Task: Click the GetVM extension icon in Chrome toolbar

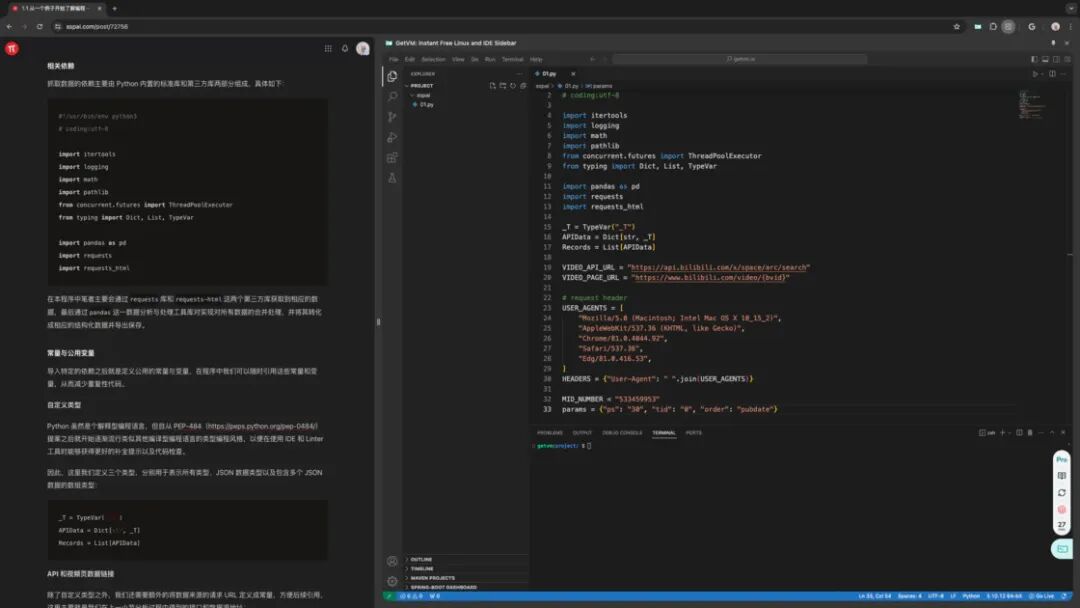Action: 977,27
